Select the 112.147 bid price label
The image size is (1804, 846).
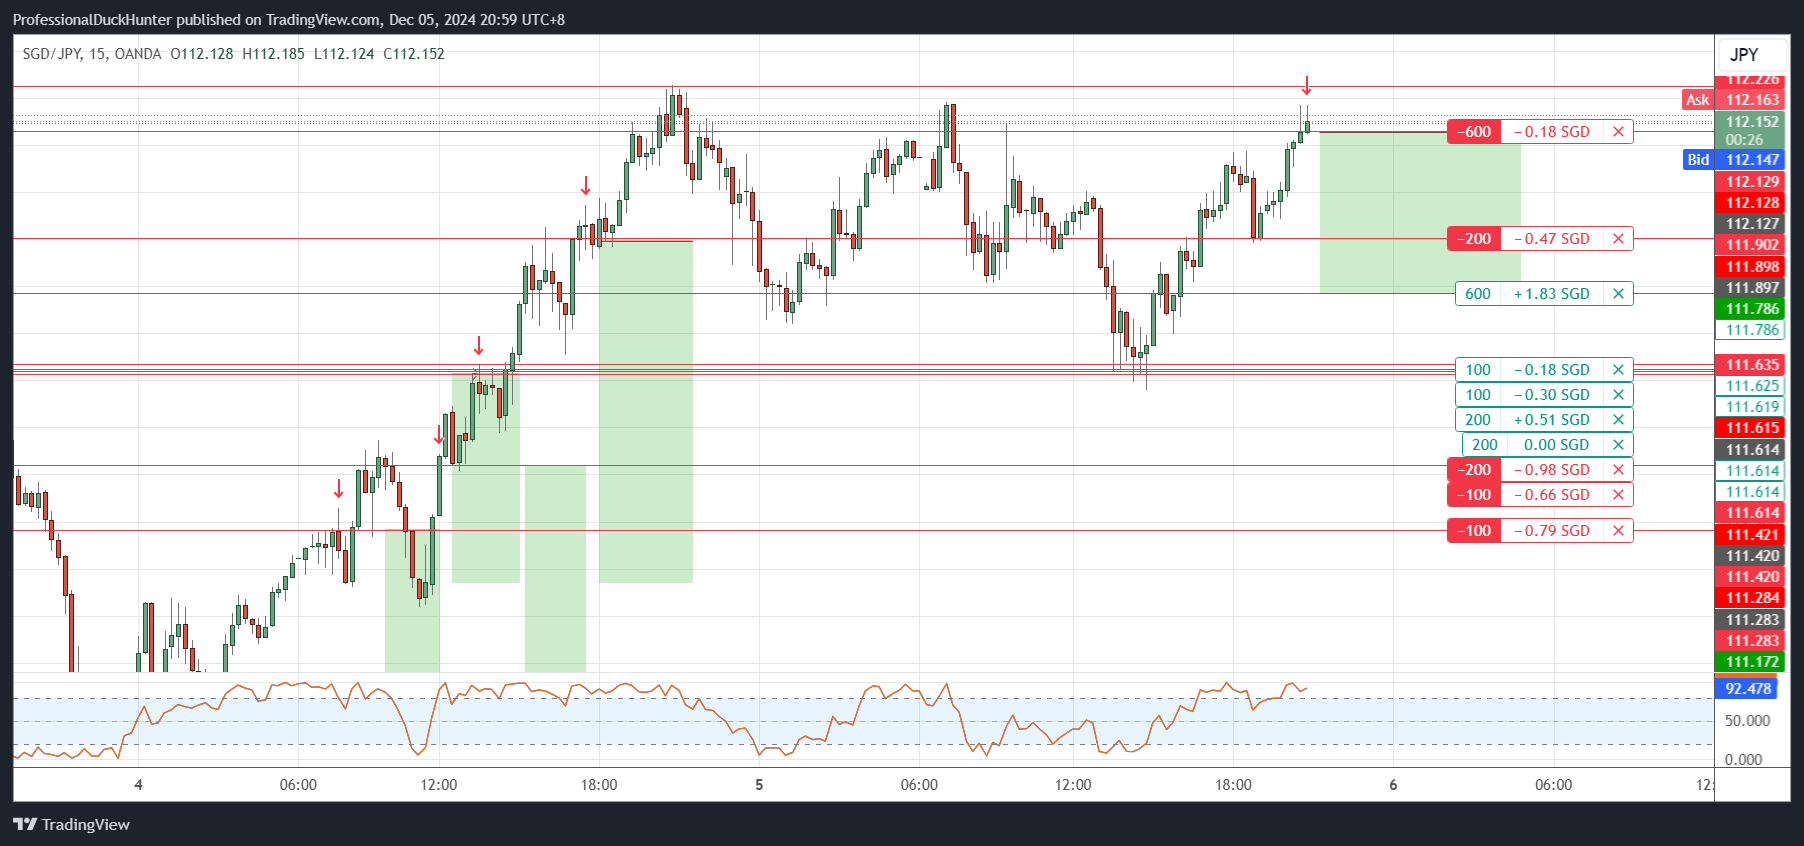[x=1752, y=160]
